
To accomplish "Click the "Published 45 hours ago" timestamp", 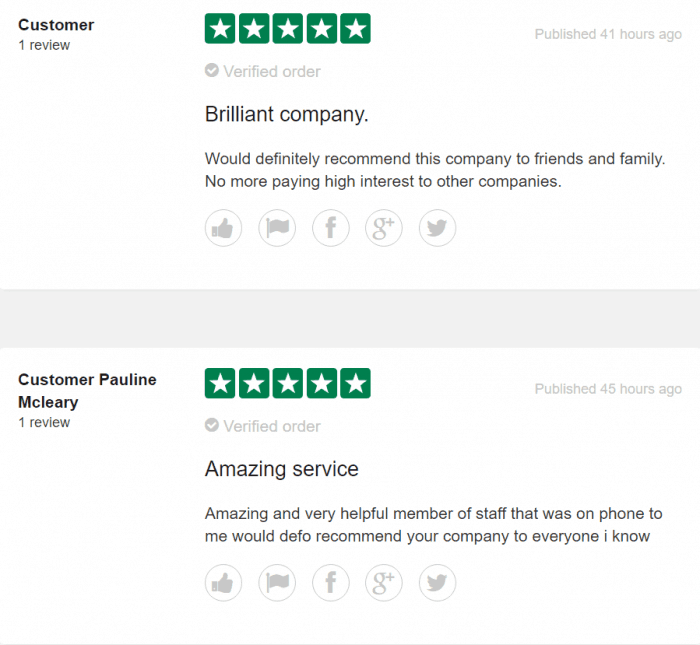I will tap(608, 389).
